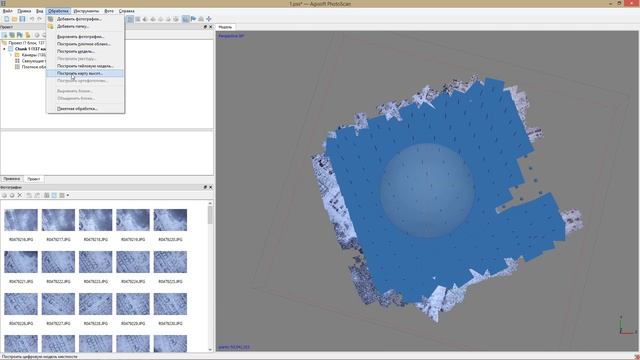Click the Photos panel scroll-down arrow
This screenshot has height=360, width=640.
coord(210,349)
